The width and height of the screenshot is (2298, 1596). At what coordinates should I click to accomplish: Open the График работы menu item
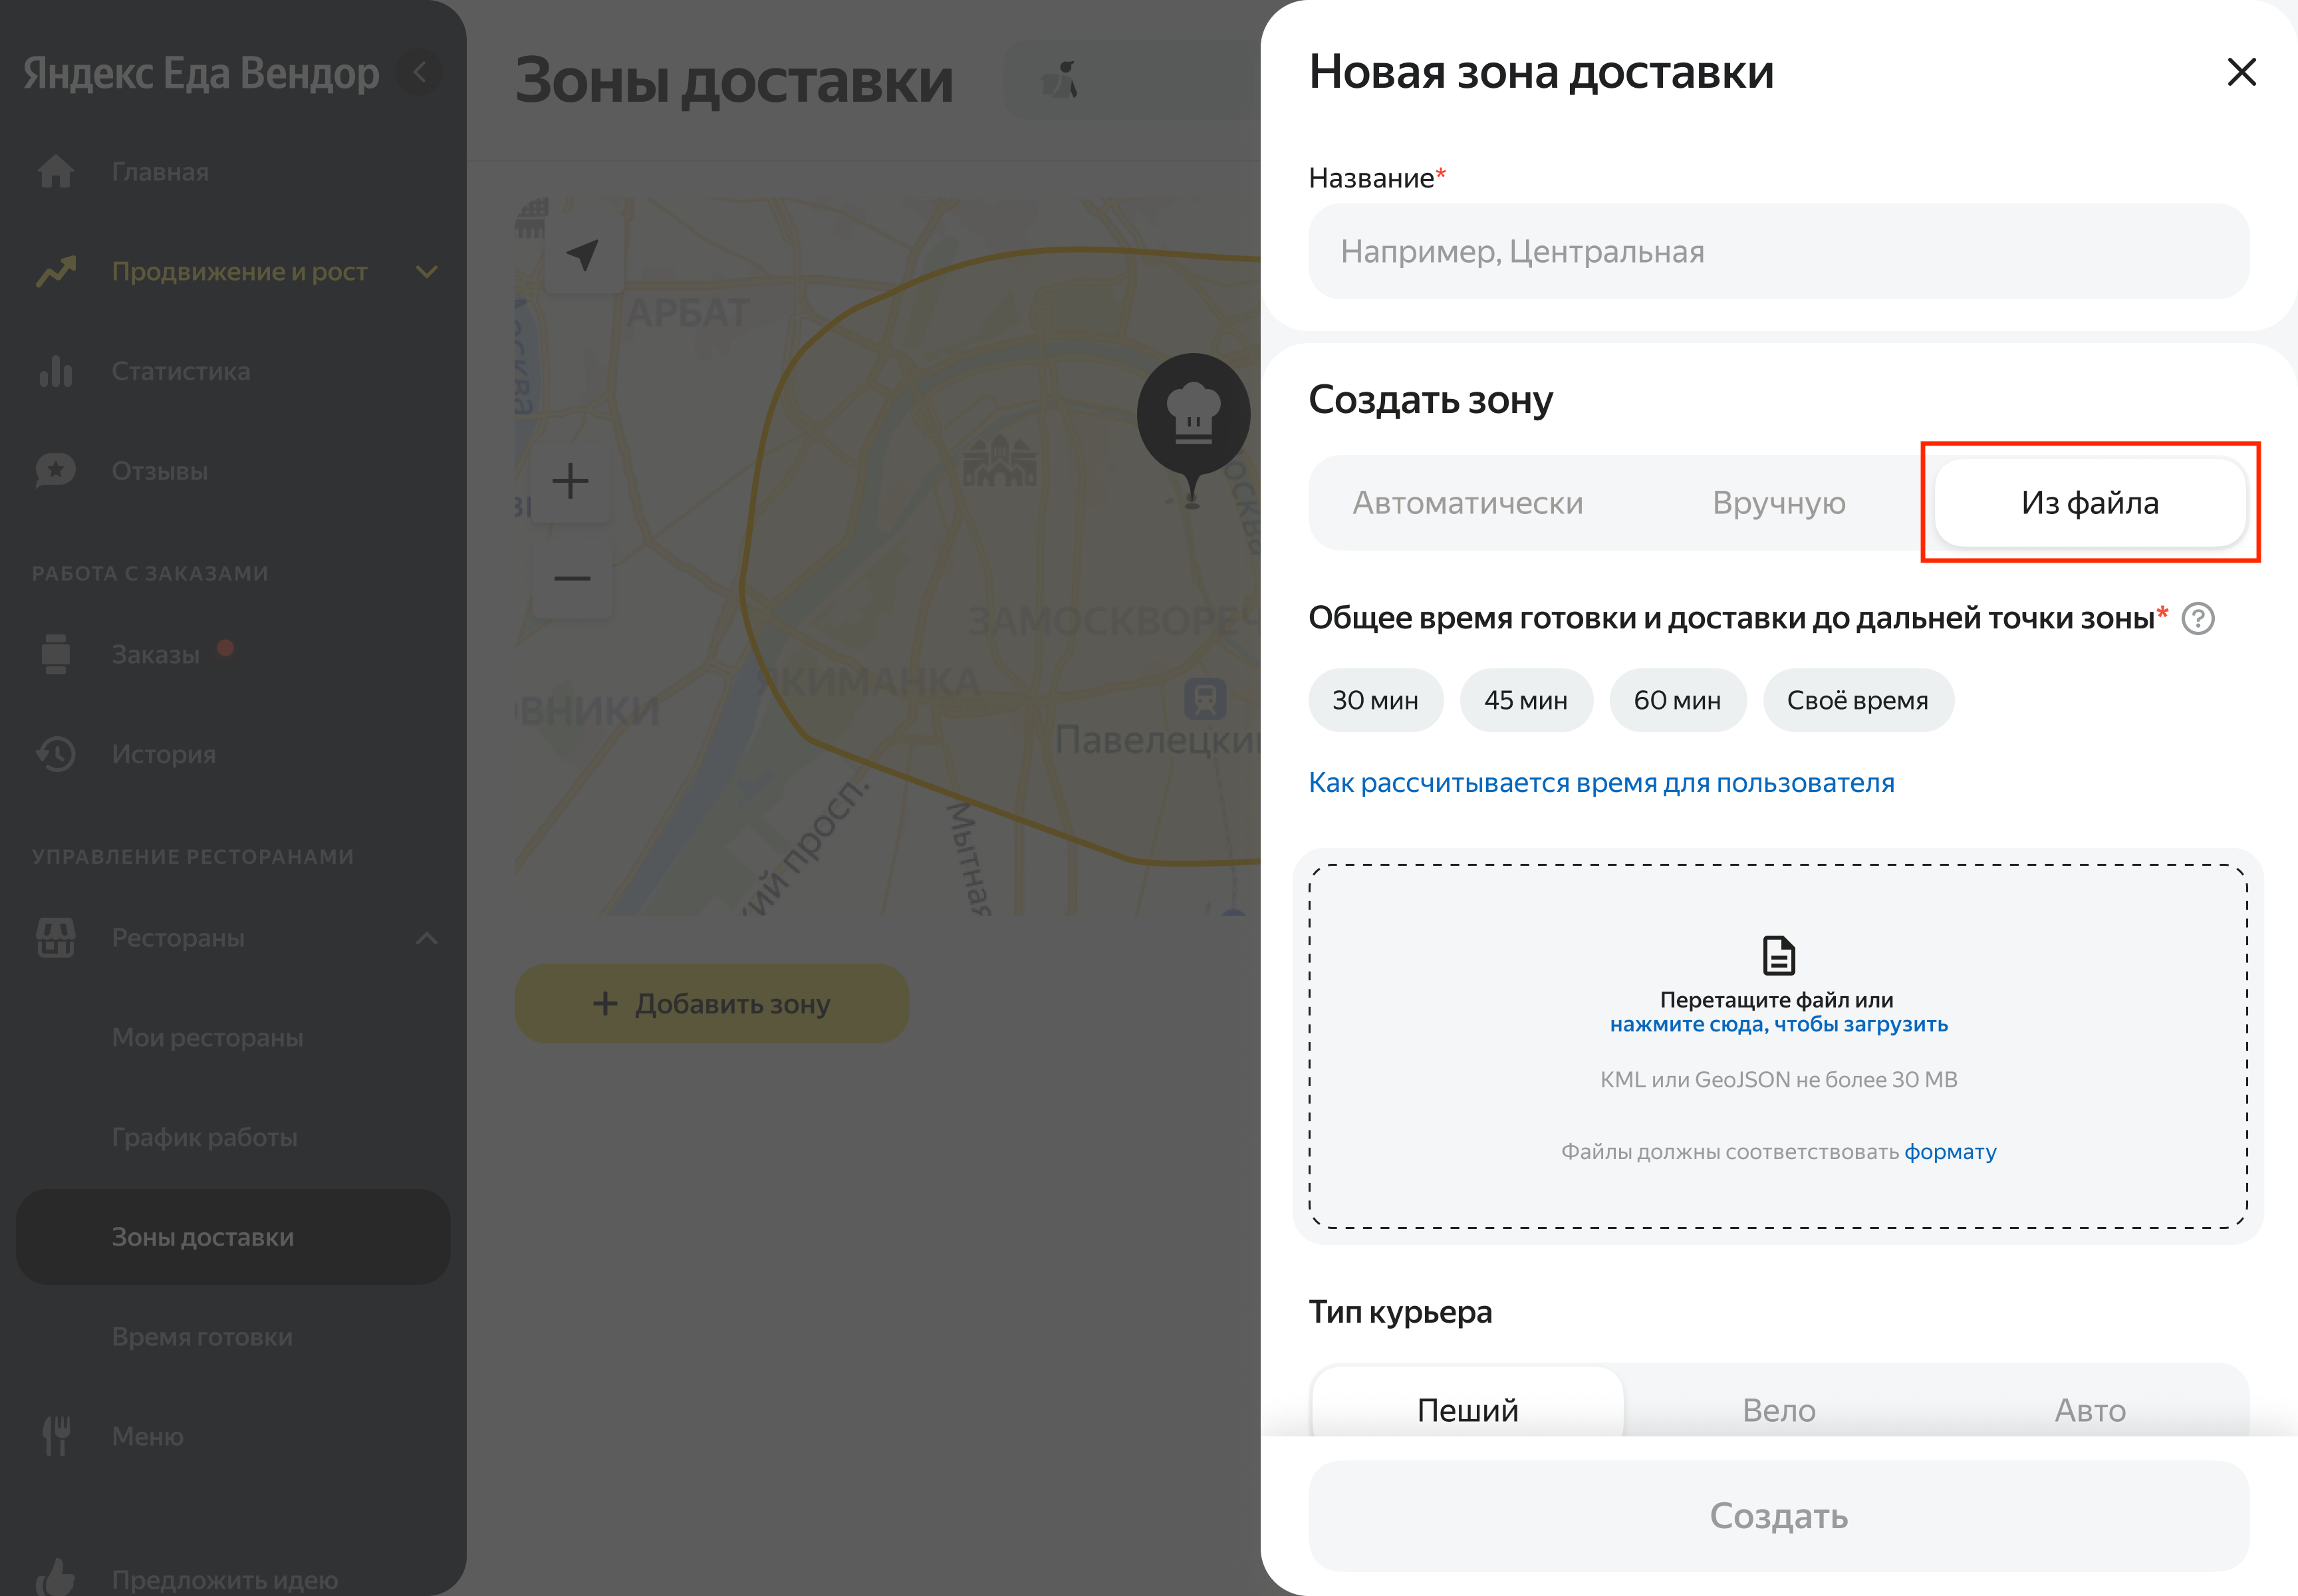point(204,1137)
